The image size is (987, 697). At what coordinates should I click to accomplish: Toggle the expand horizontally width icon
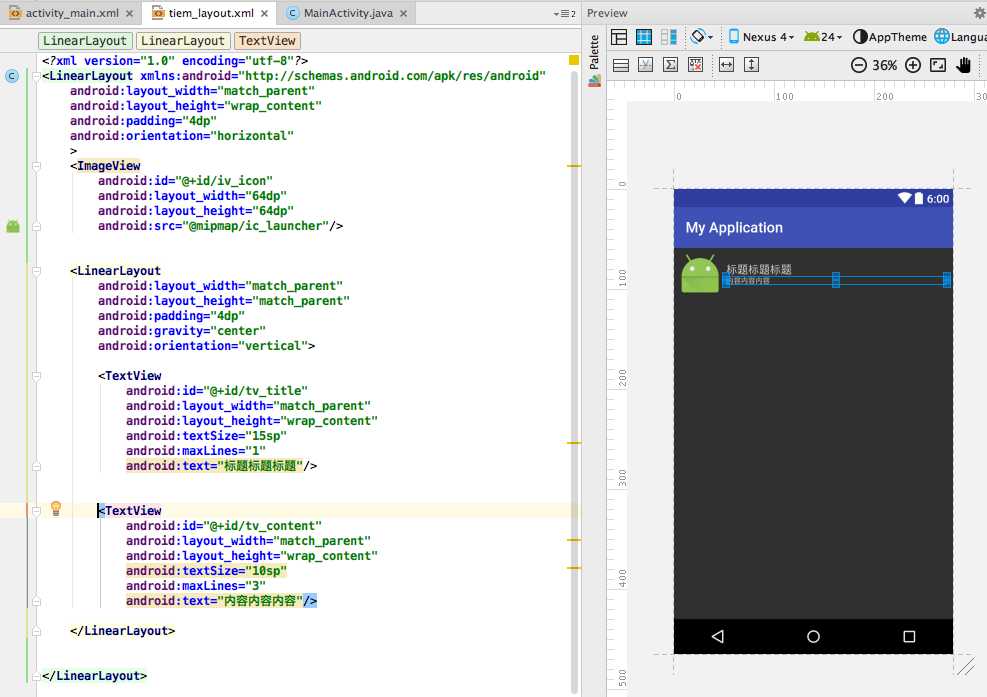click(726, 65)
